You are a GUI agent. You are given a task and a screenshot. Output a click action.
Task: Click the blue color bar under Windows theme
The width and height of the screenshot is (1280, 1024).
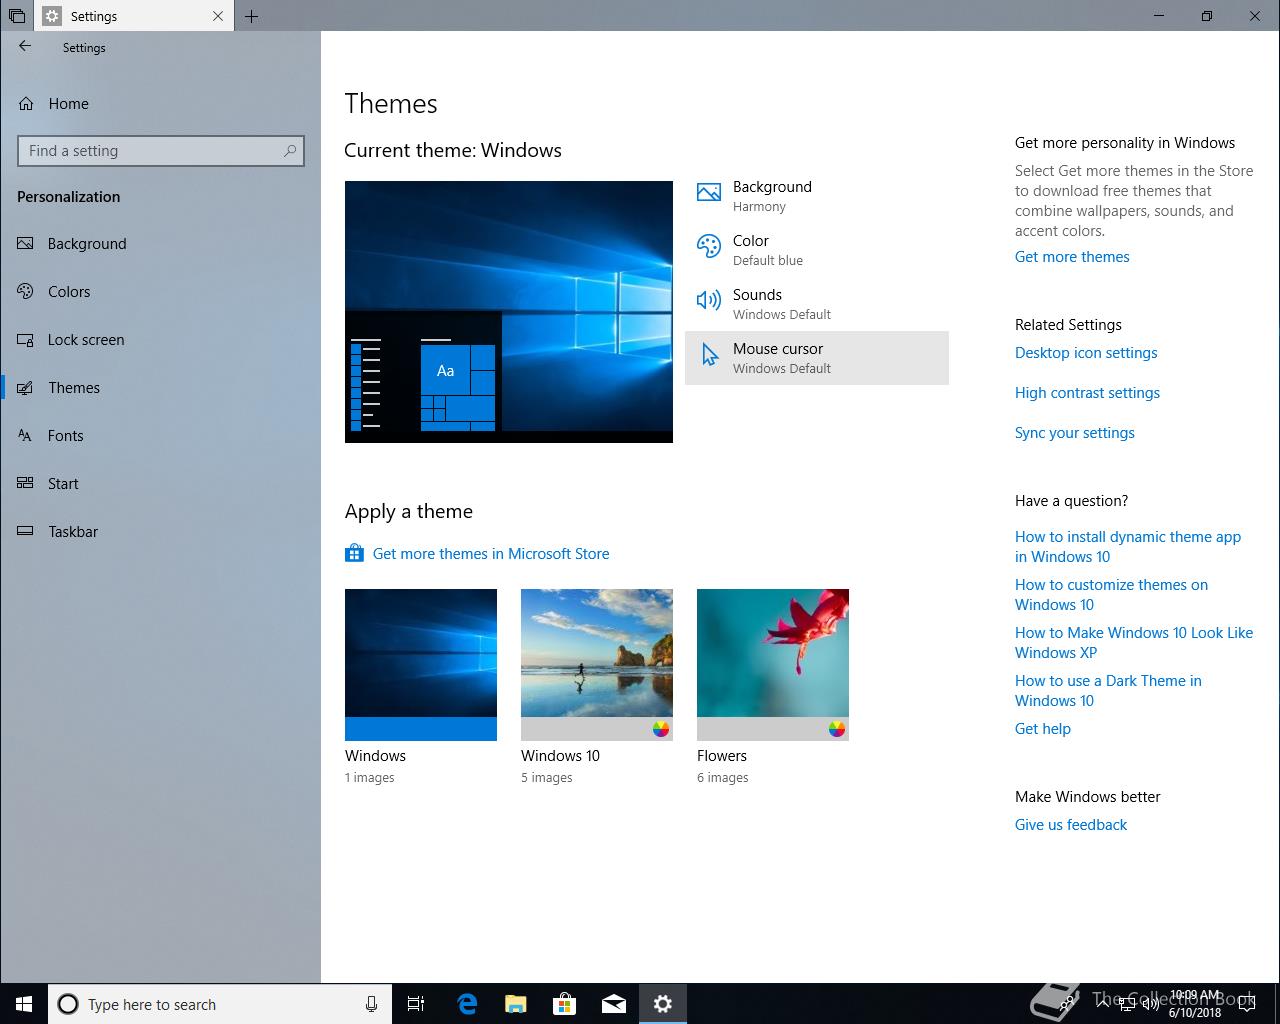[421, 729]
